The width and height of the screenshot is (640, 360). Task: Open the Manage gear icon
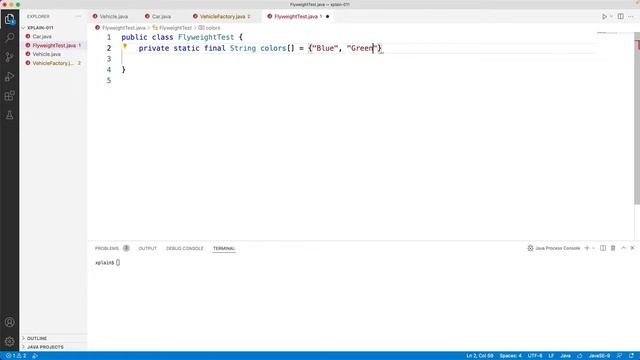pyautogui.click(x=9, y=341)
